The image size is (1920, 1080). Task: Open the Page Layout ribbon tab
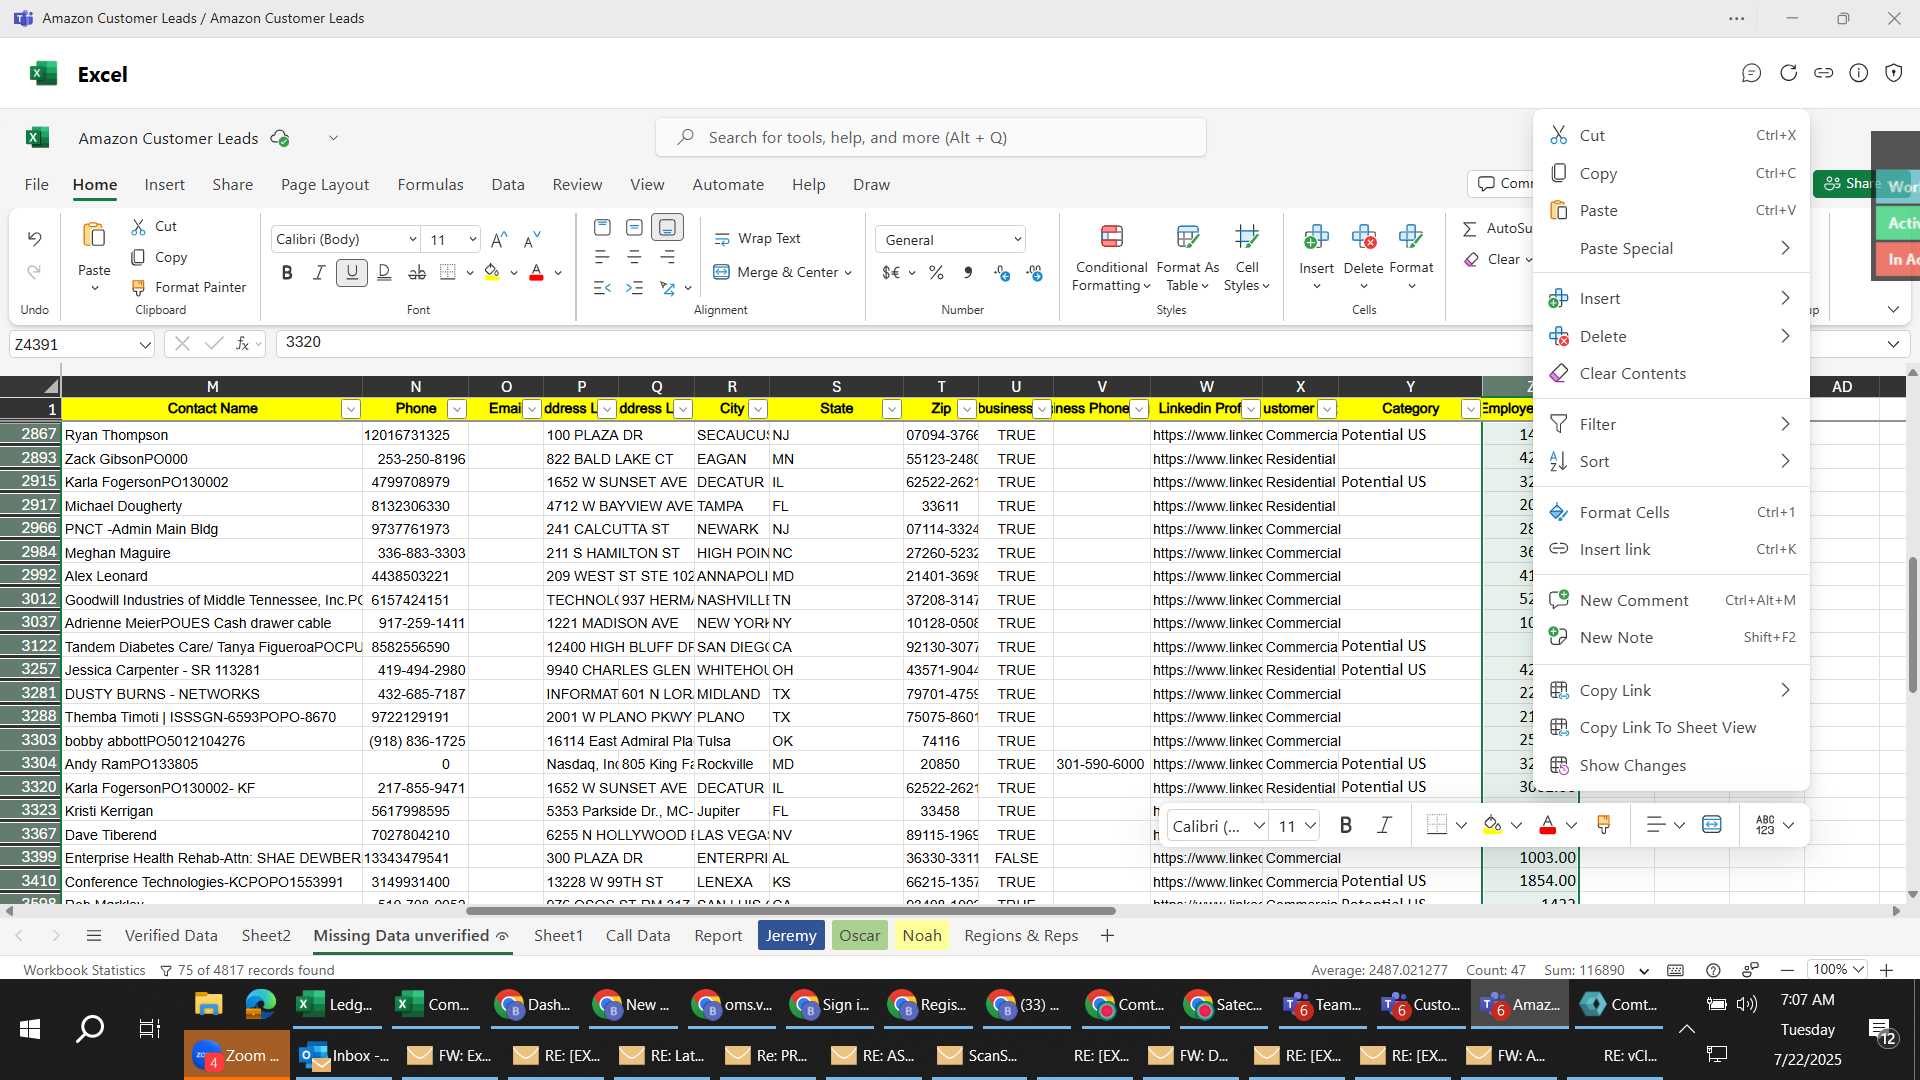[325, 185]
